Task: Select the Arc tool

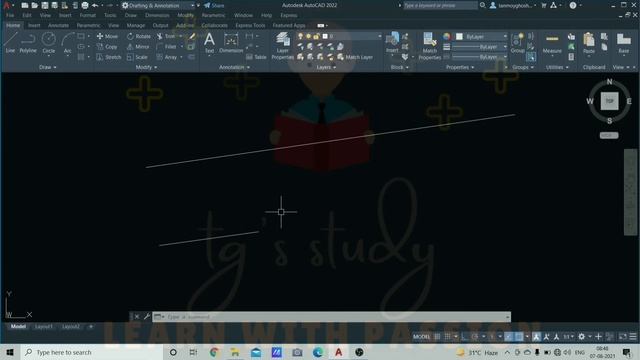Action: coord(67,43)
